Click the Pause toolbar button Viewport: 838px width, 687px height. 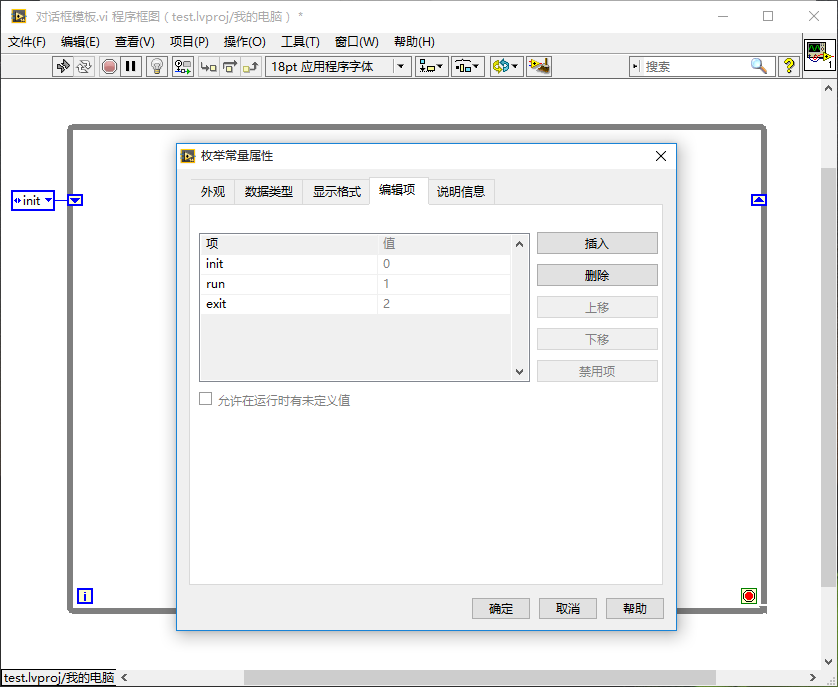[x=131, y=66]
